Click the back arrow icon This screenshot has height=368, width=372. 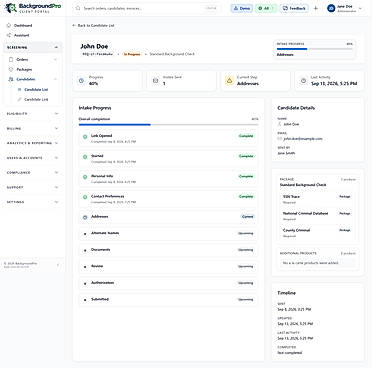pyautogui.click(x=74, y=25)
